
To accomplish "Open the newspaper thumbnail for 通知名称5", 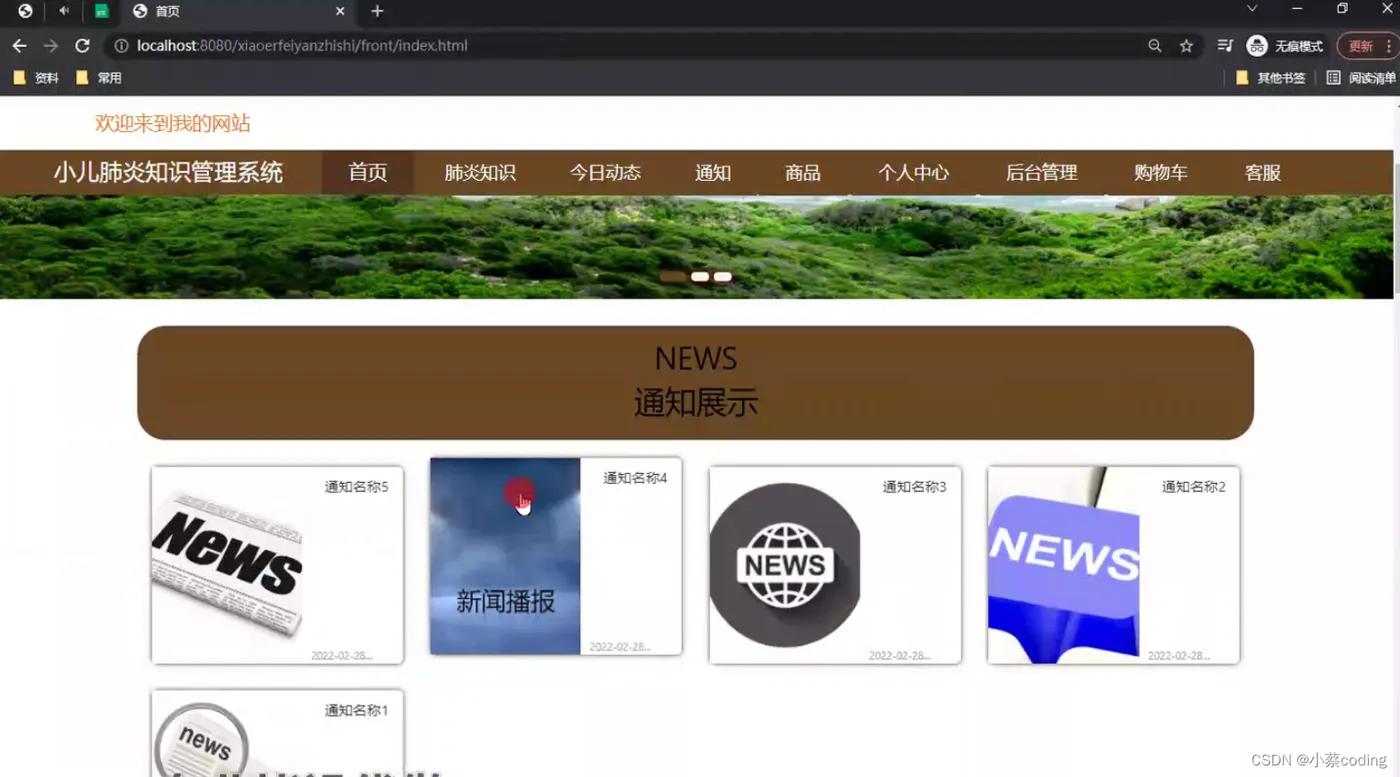I will coord(227,565).
